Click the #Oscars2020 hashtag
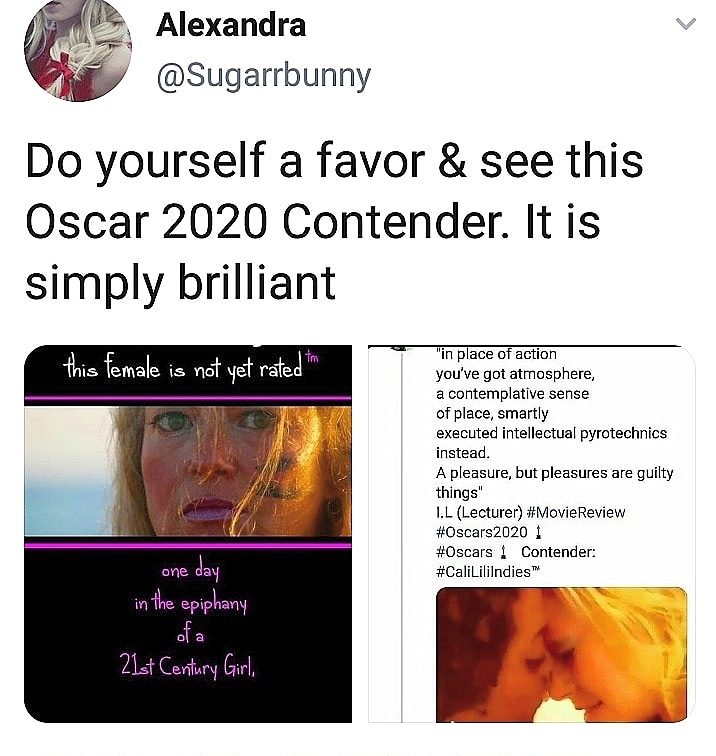716x756 pixels. [481, 532]
